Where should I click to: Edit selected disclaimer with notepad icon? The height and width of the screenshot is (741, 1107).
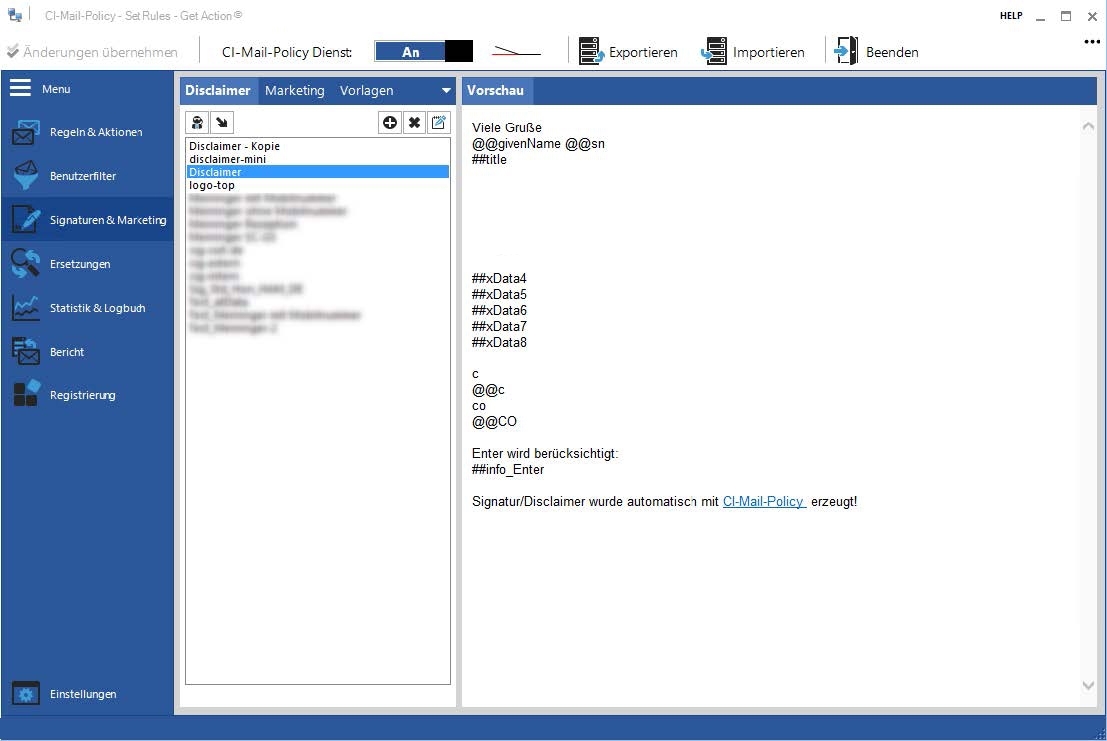tap(438, 123)
